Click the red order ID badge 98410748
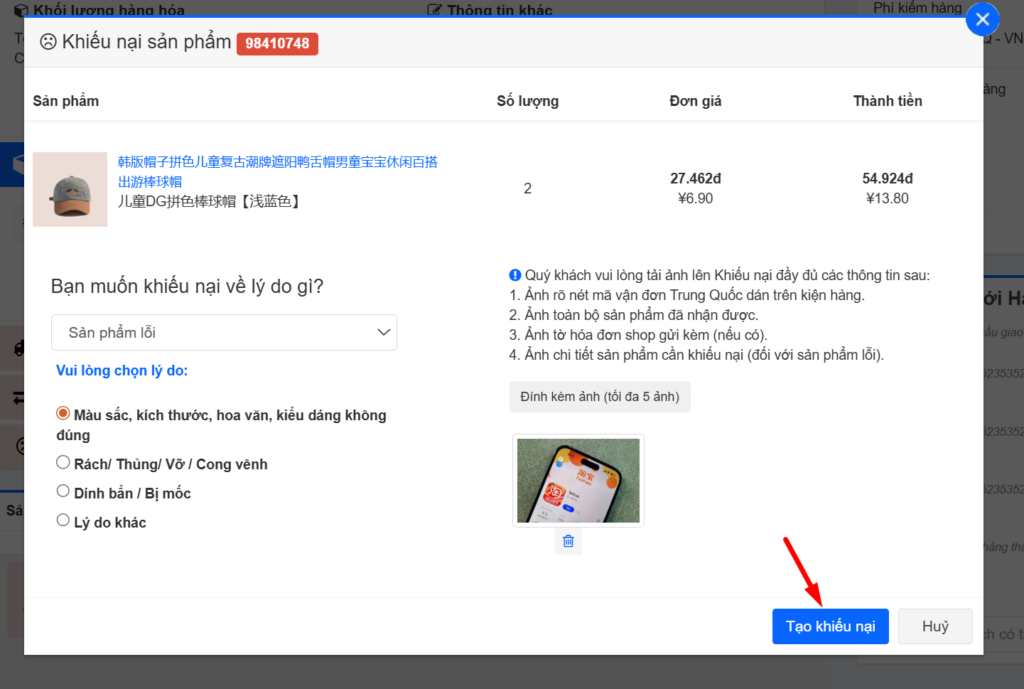The height and width of the screenshot is (689, 1024). point(277,43)
